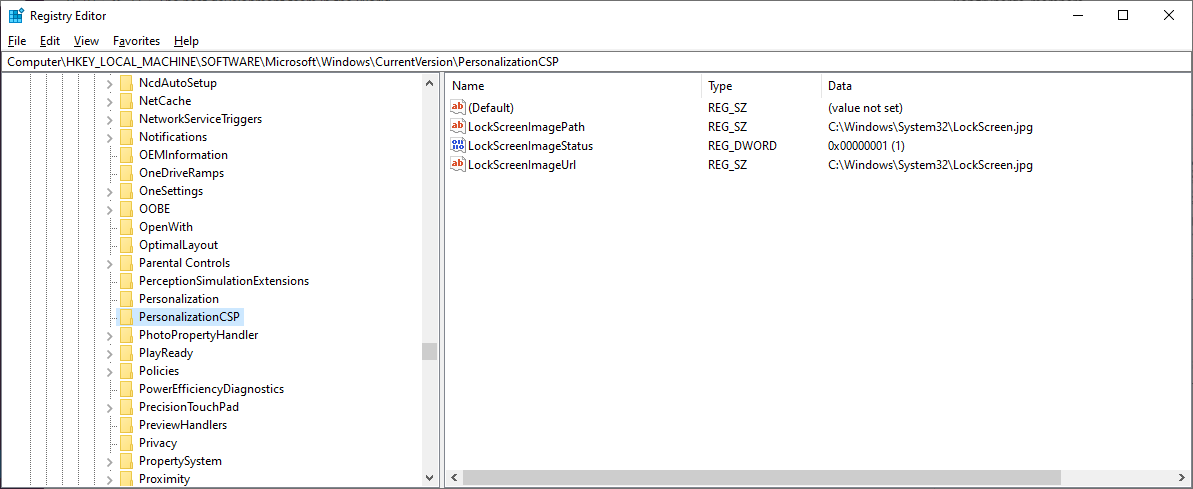
Task: Open the View menu
Action: pos(87,41)
